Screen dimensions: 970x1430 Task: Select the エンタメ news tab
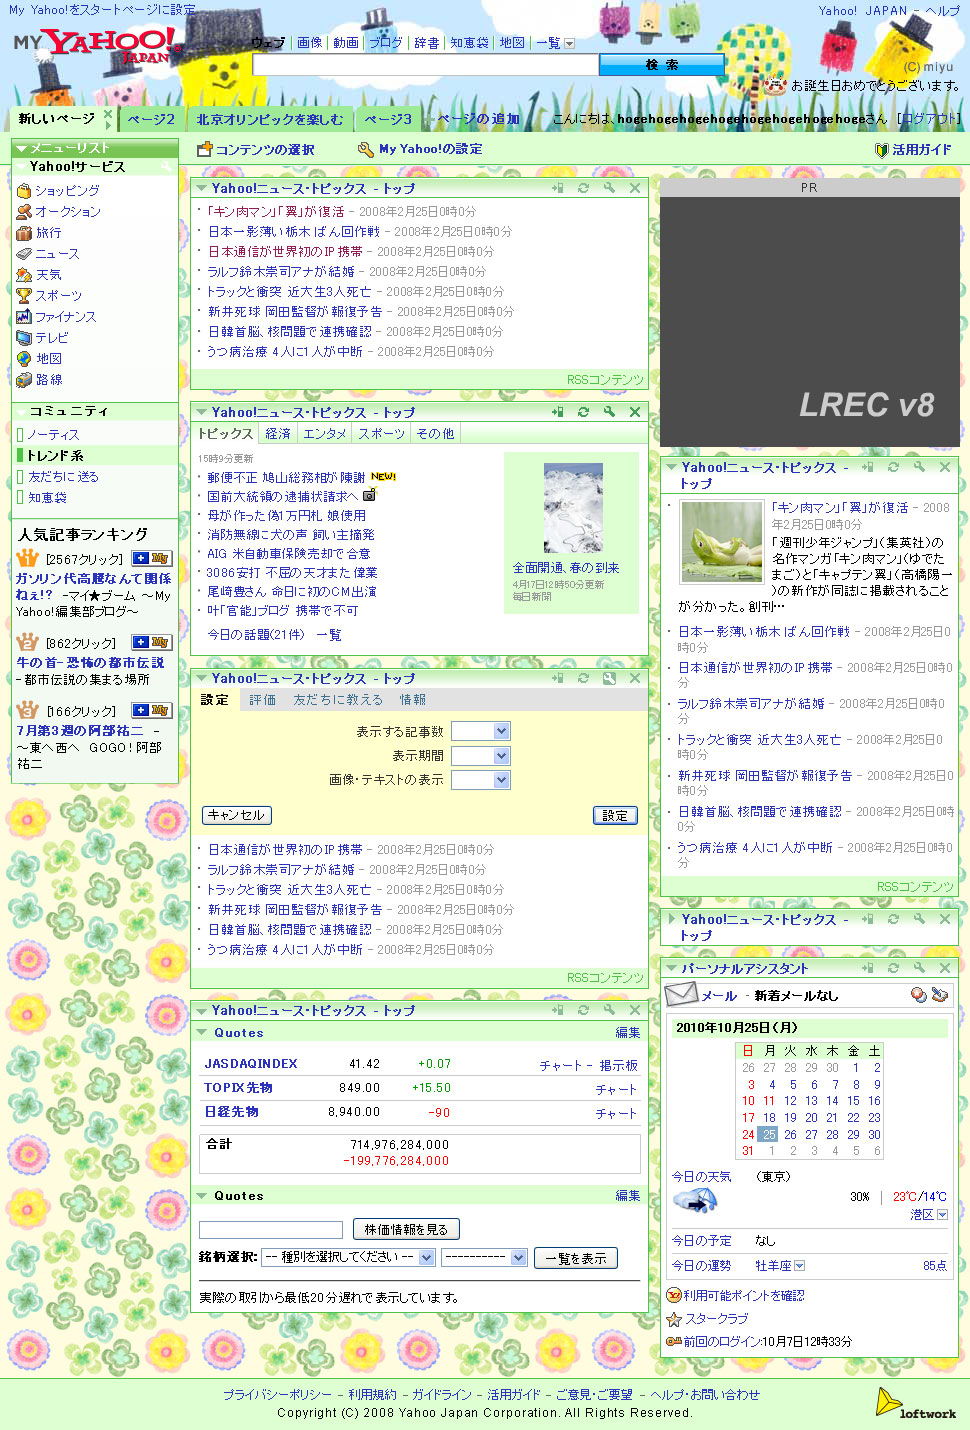[x=324, y=433]
